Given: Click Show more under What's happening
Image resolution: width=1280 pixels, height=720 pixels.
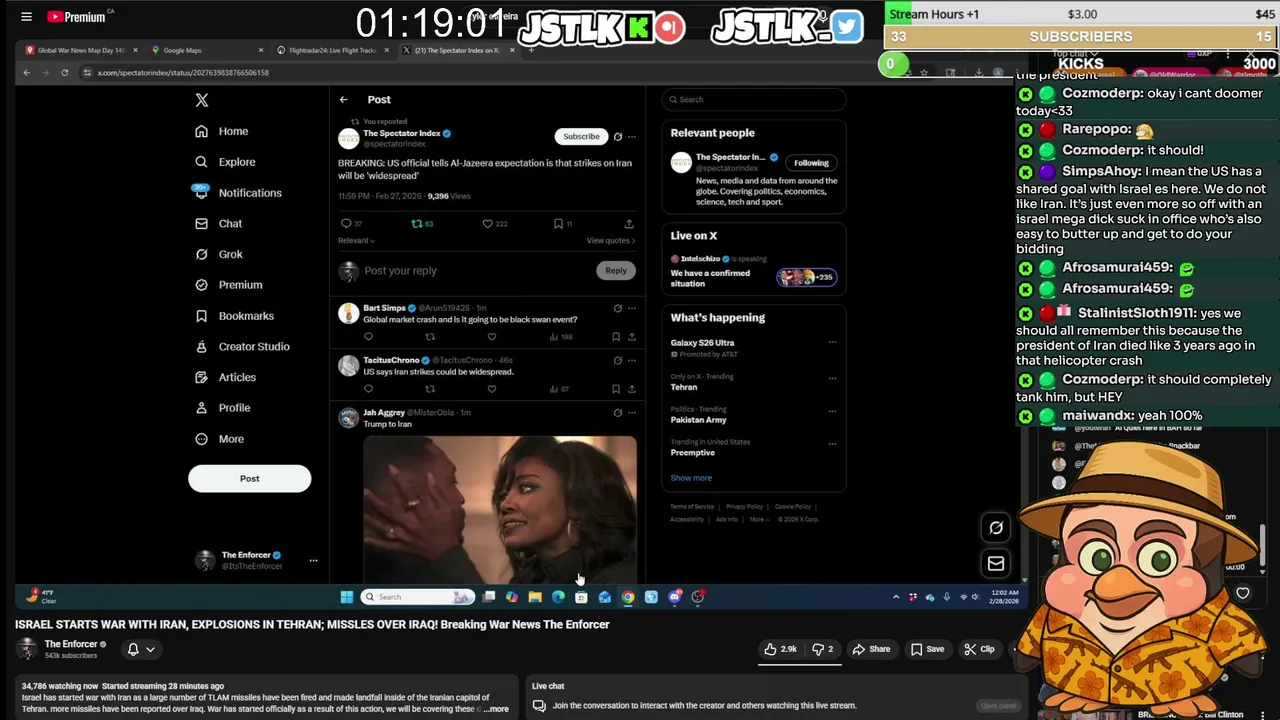Looking at the screenshot, I should [x=691, y=478].
